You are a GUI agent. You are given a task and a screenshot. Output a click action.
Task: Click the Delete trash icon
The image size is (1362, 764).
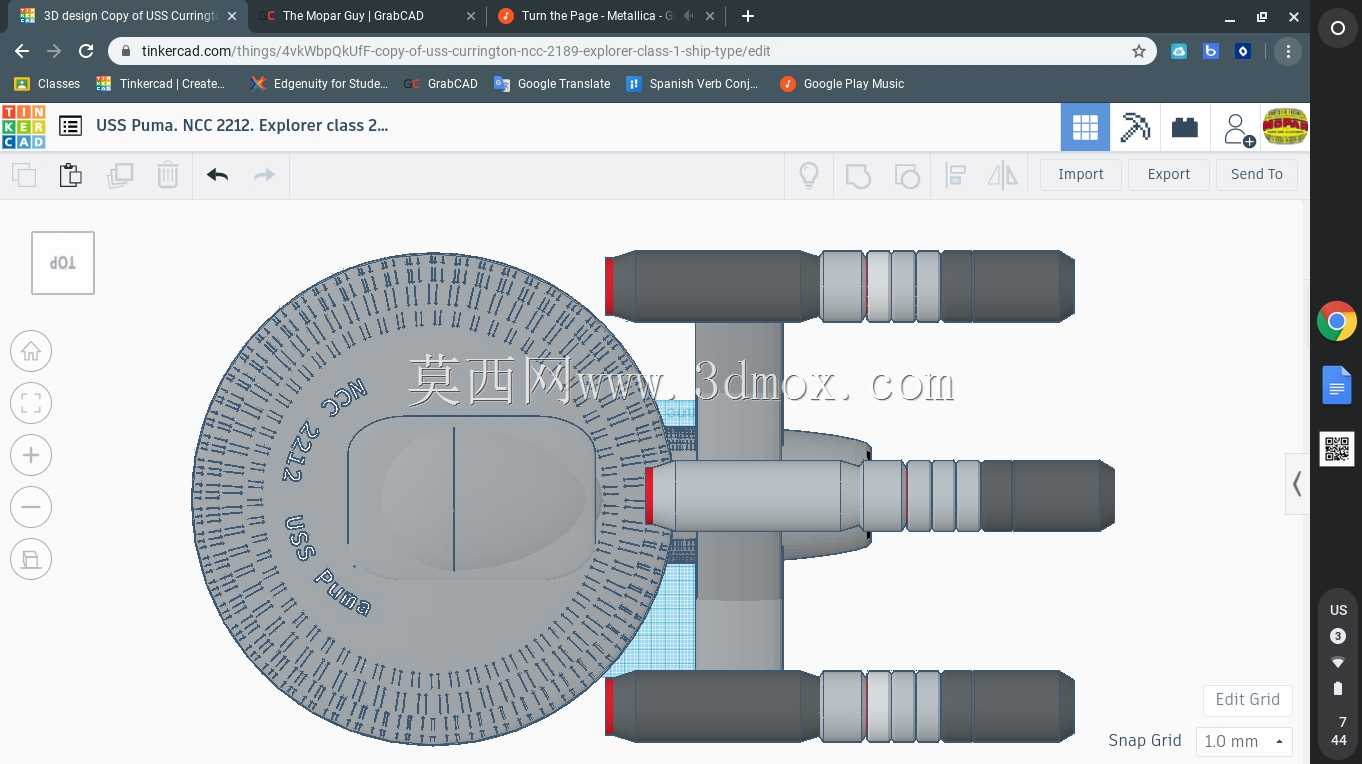click(x=168, y=175)
